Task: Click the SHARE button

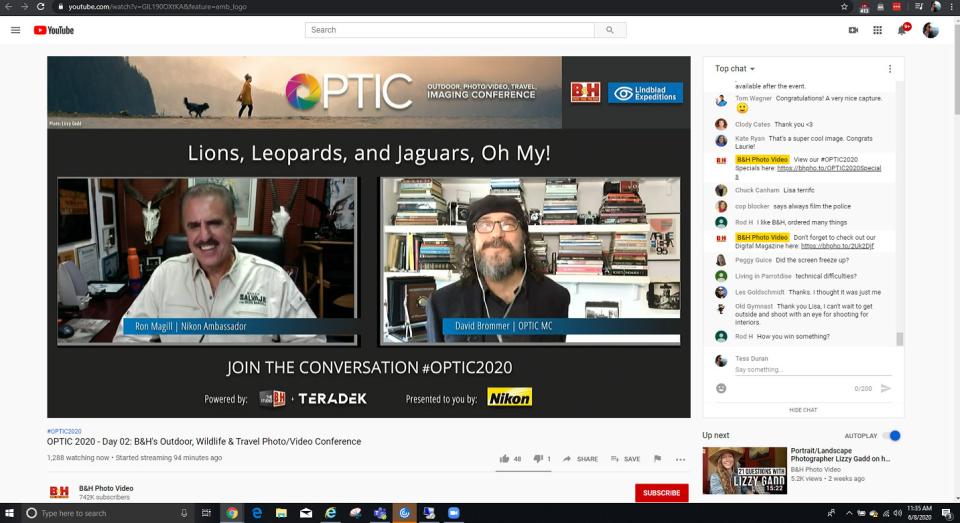Action: coord(580,459)
